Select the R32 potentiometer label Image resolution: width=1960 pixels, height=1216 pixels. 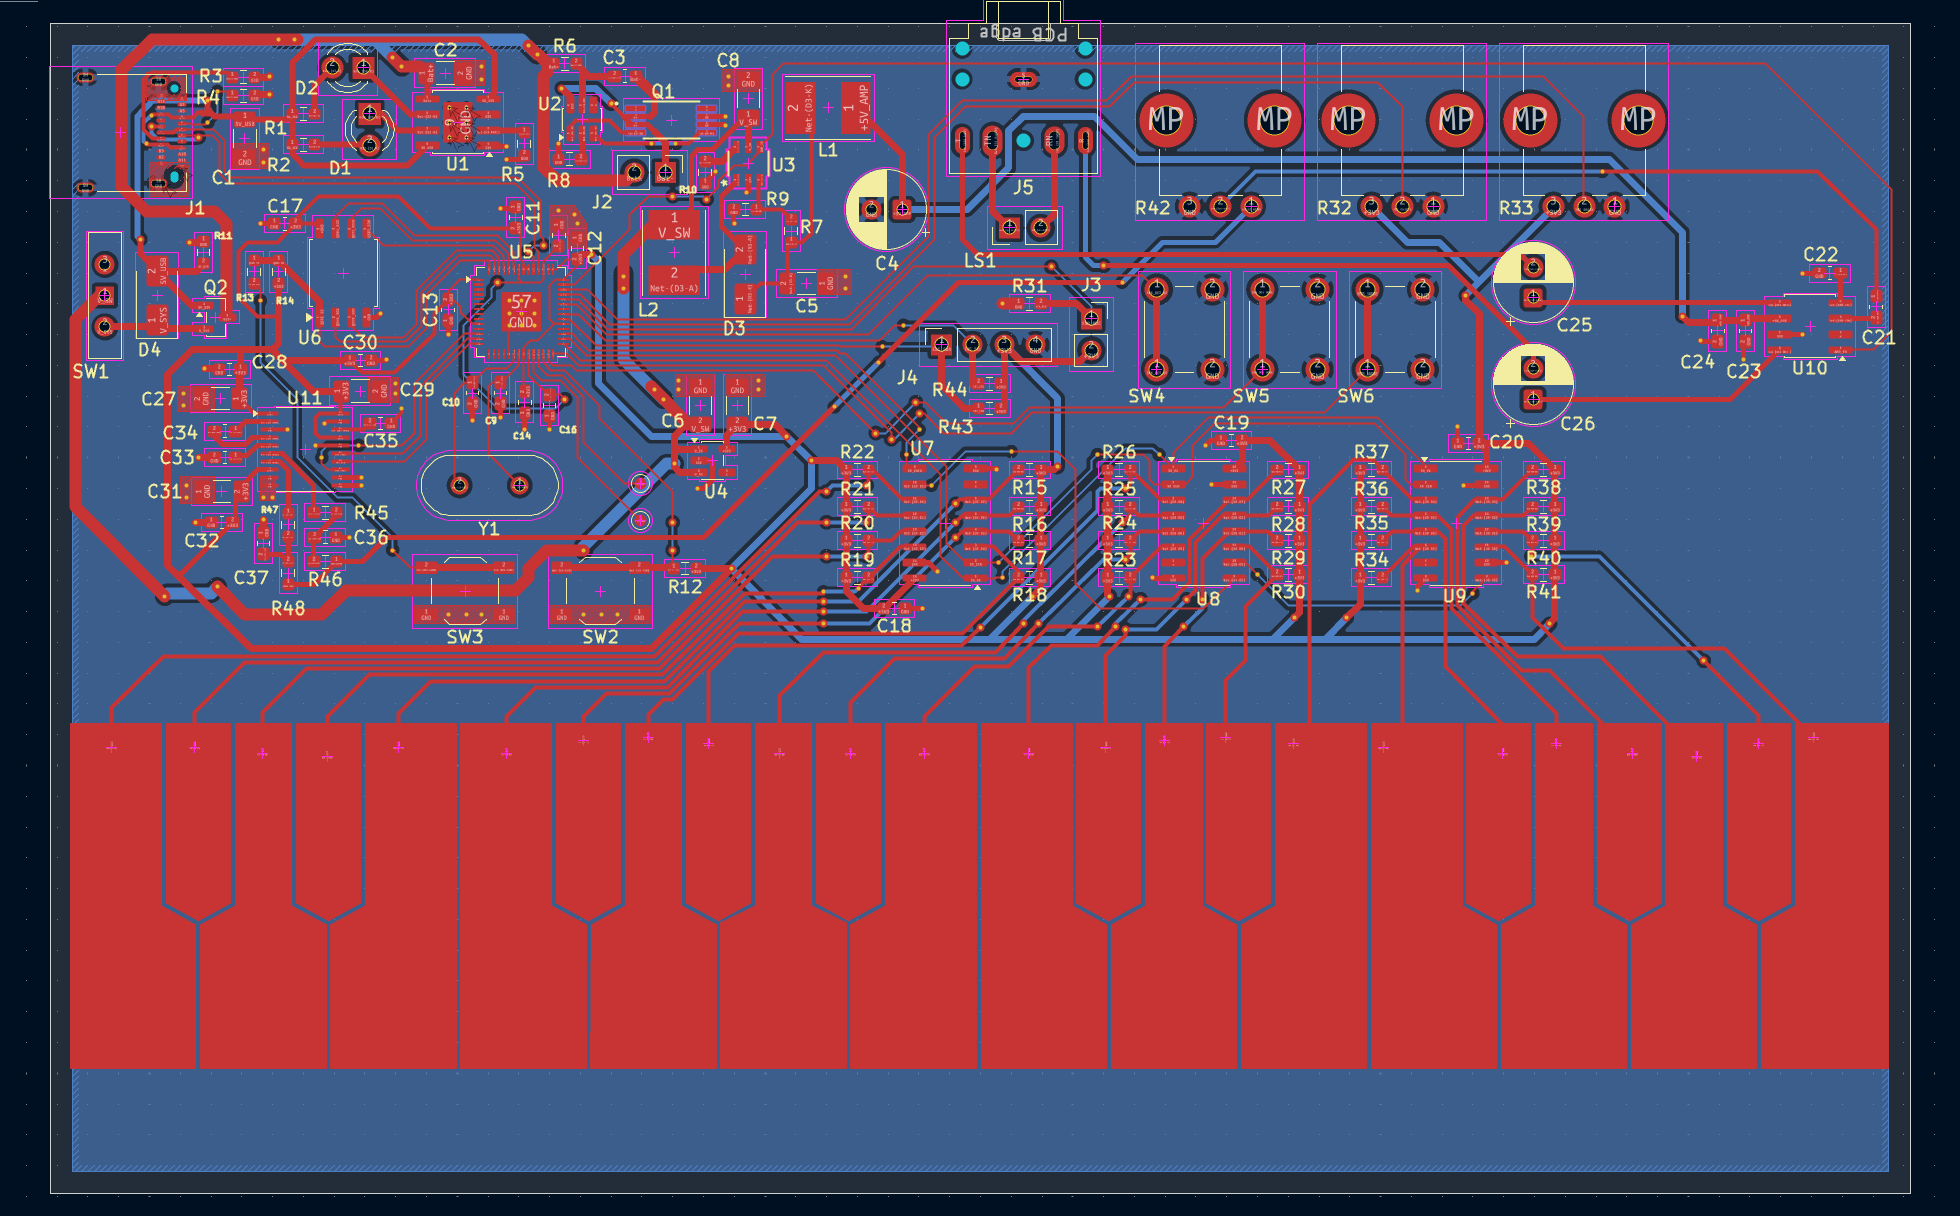click(x=1334, y=208)
